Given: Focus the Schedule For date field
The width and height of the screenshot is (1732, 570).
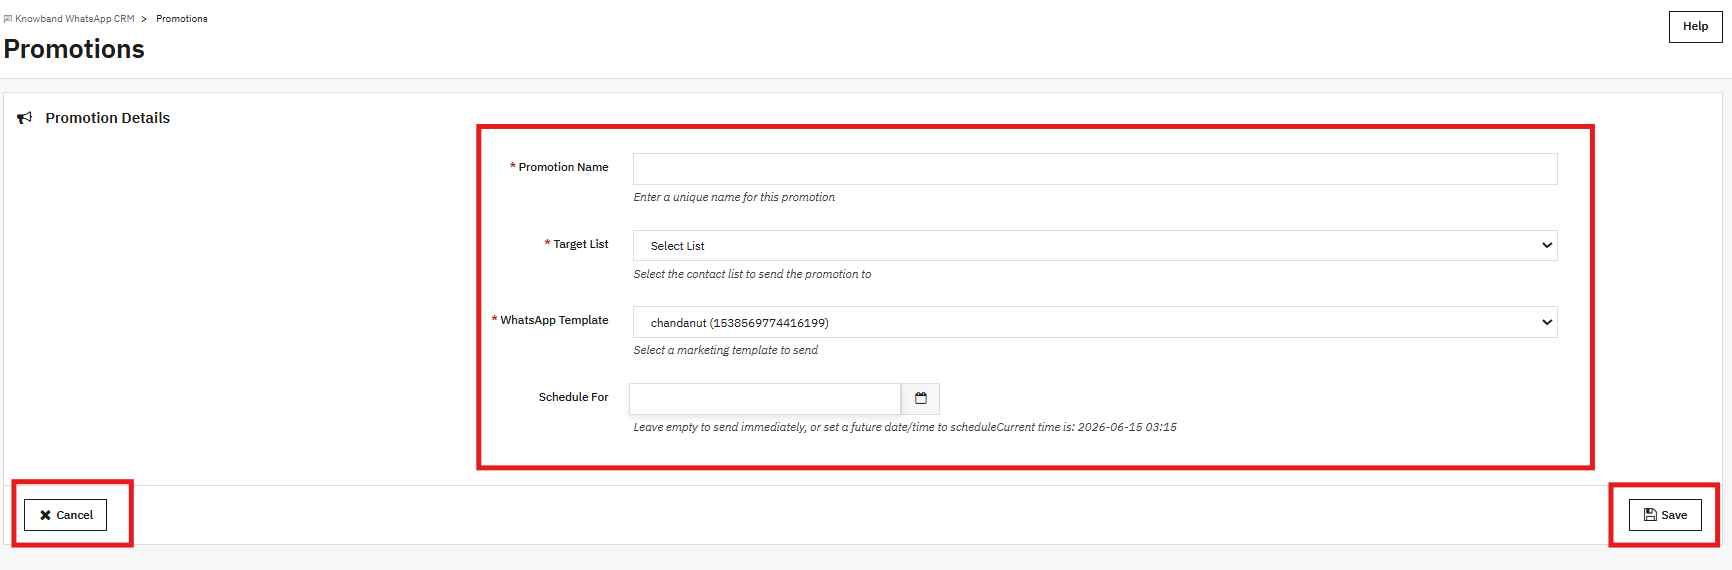Looking at the screenshot, I should [765, 398].
